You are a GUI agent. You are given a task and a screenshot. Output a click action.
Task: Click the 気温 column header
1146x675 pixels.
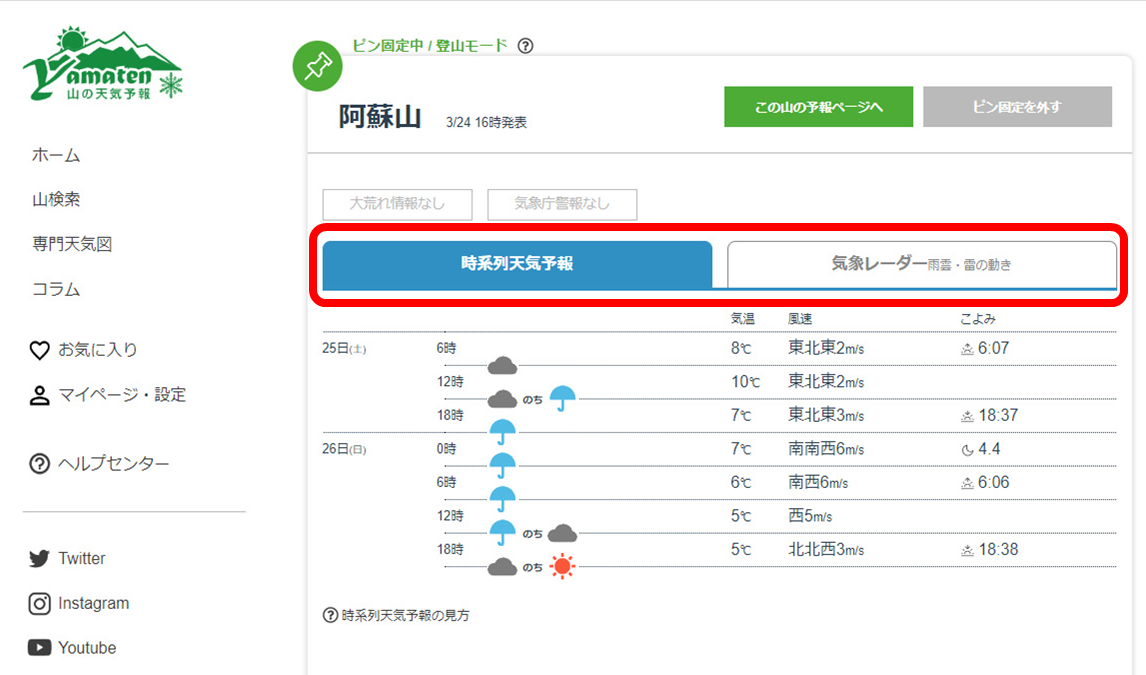pos(743,319)
